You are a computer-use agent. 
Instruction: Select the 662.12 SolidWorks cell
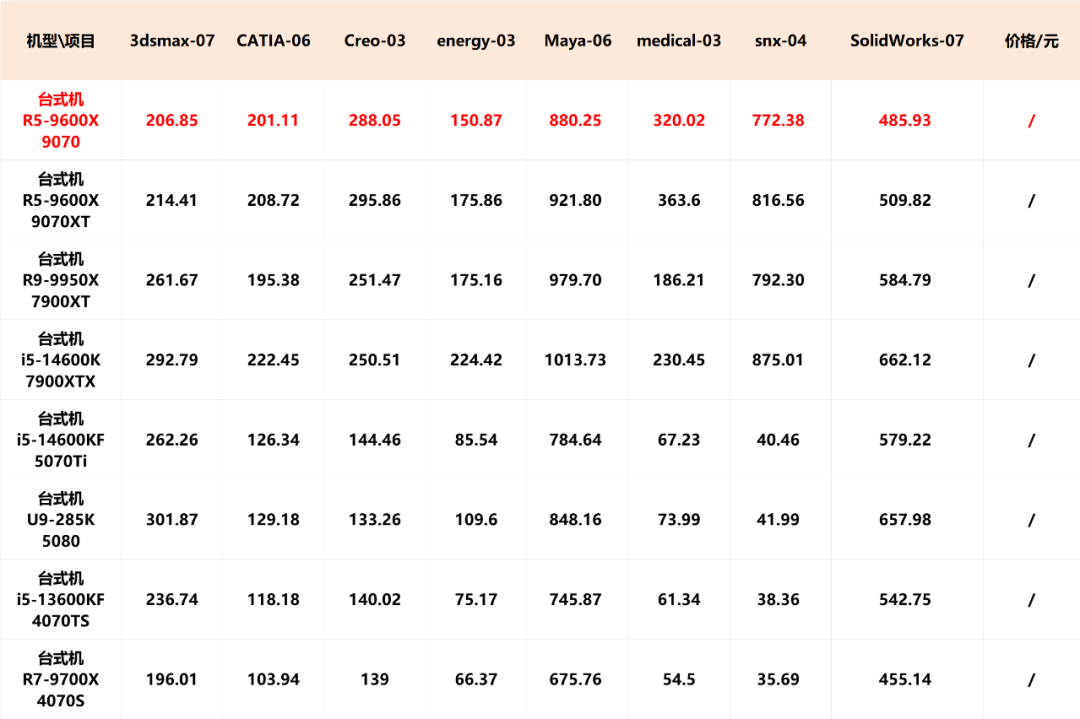[x=905, y=360]
